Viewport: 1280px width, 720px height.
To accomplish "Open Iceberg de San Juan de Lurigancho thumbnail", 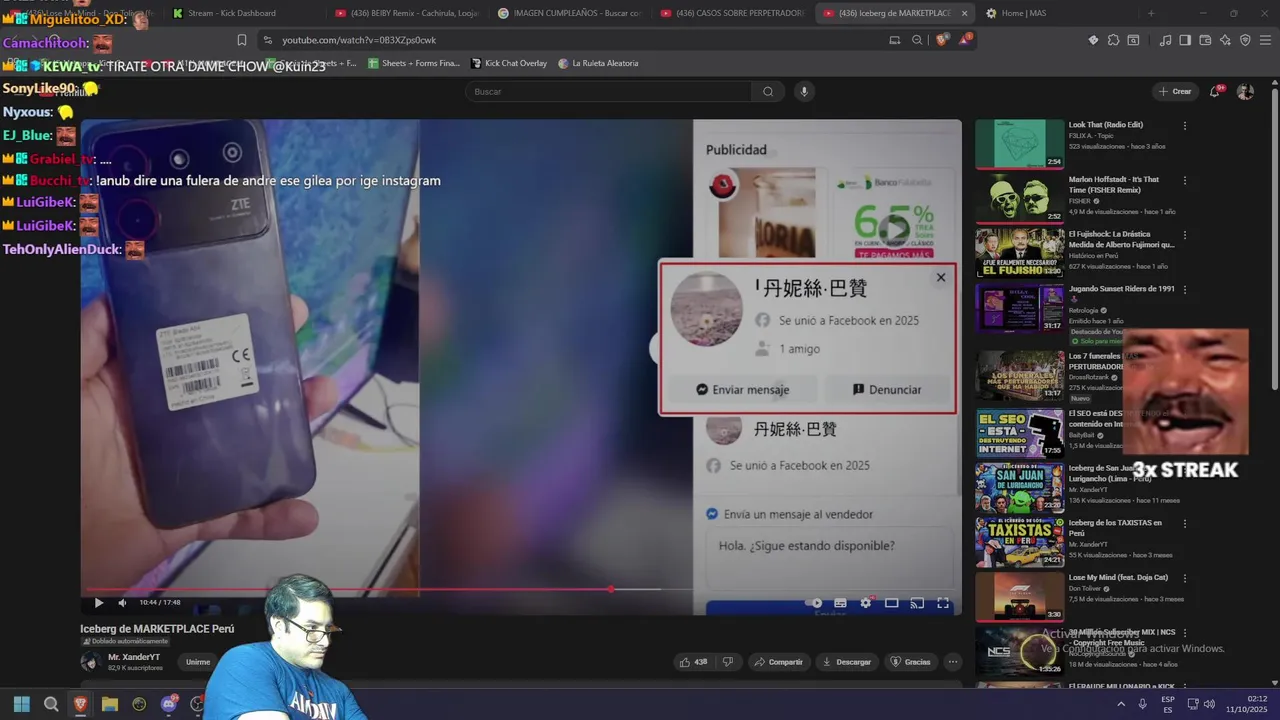I will [1020, 488].
